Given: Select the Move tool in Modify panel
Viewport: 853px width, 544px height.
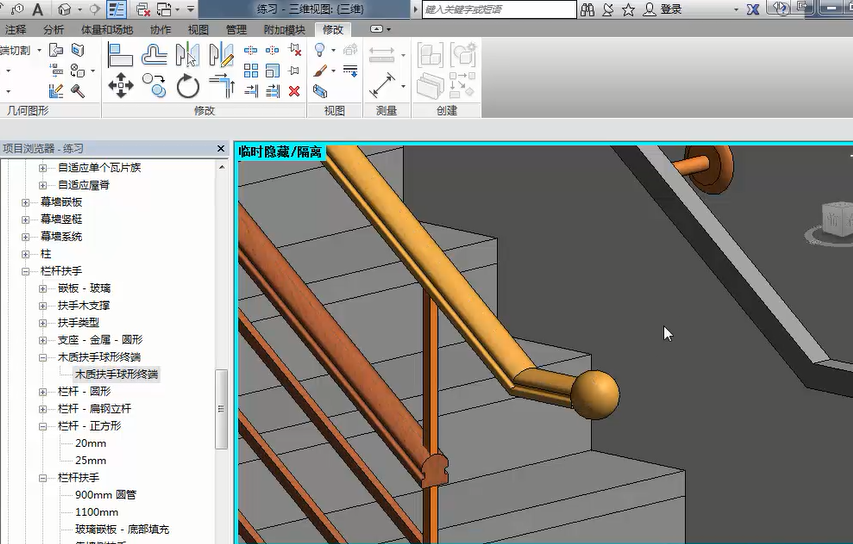Looking at the screenshot, I should tap(120, 86).
